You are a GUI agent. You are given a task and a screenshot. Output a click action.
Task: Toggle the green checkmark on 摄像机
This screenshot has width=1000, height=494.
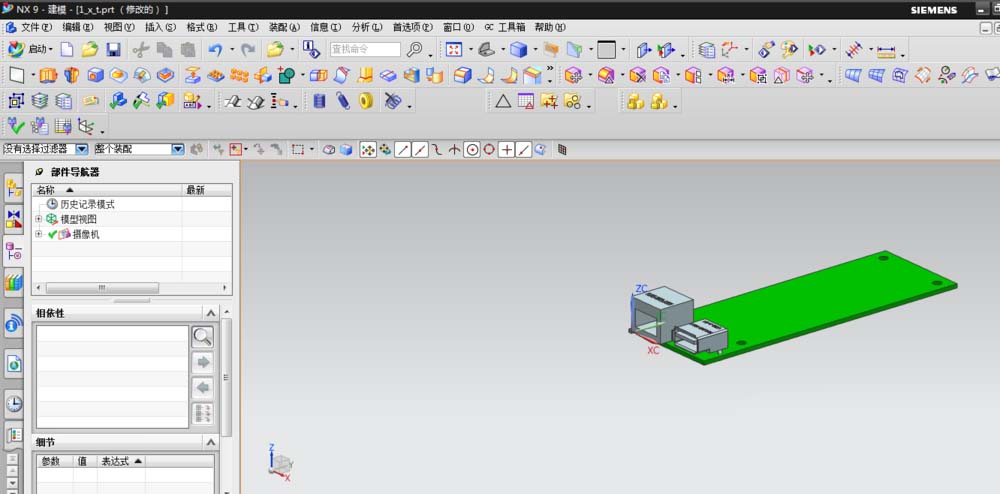tap(52, 234)
